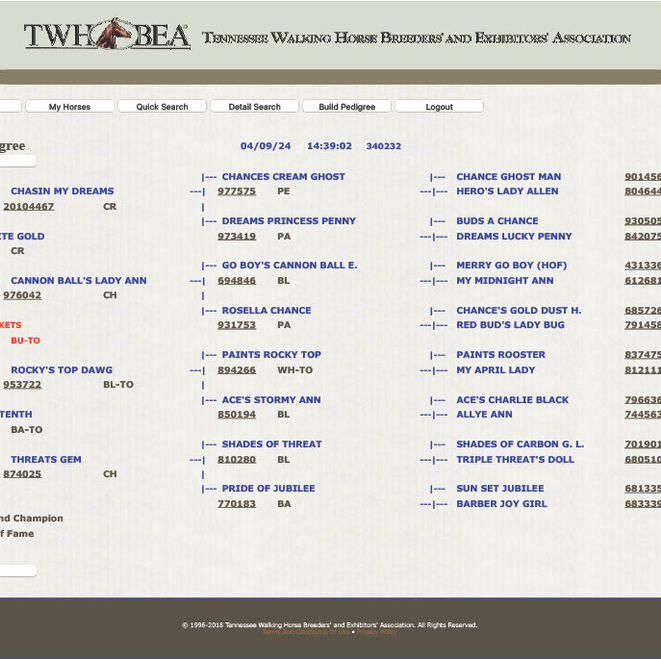Viewport: 661px width, 659px height.
Task: Click horse name PAINTS ROCKY TOP
Action: (x=271, y=355)
